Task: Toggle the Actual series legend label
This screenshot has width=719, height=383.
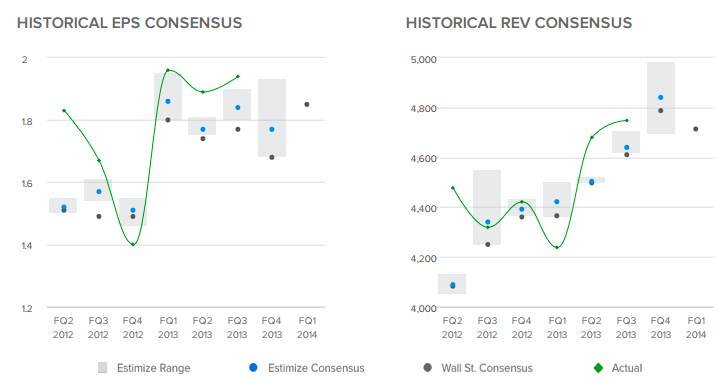Action: [626, 368]
